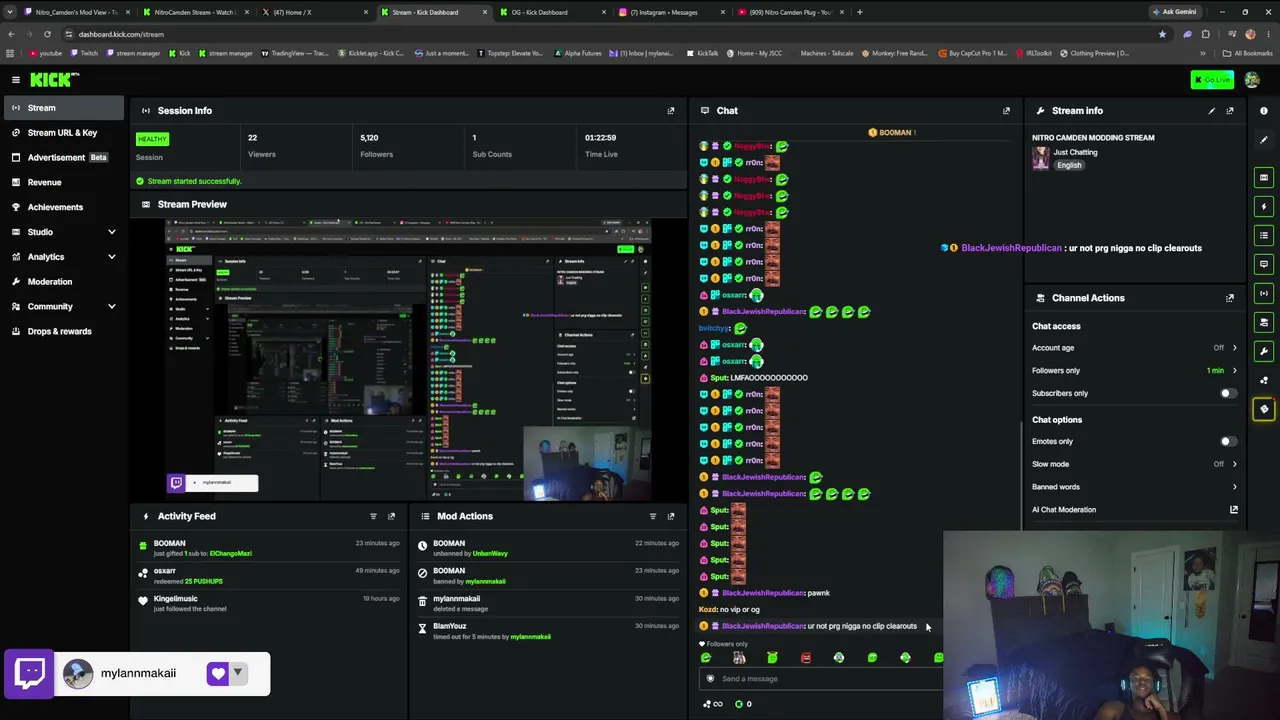Viewport: 1280px width, 720px height.
Task: Click the highlighted tag icon in right rail
Action: 1264,409
